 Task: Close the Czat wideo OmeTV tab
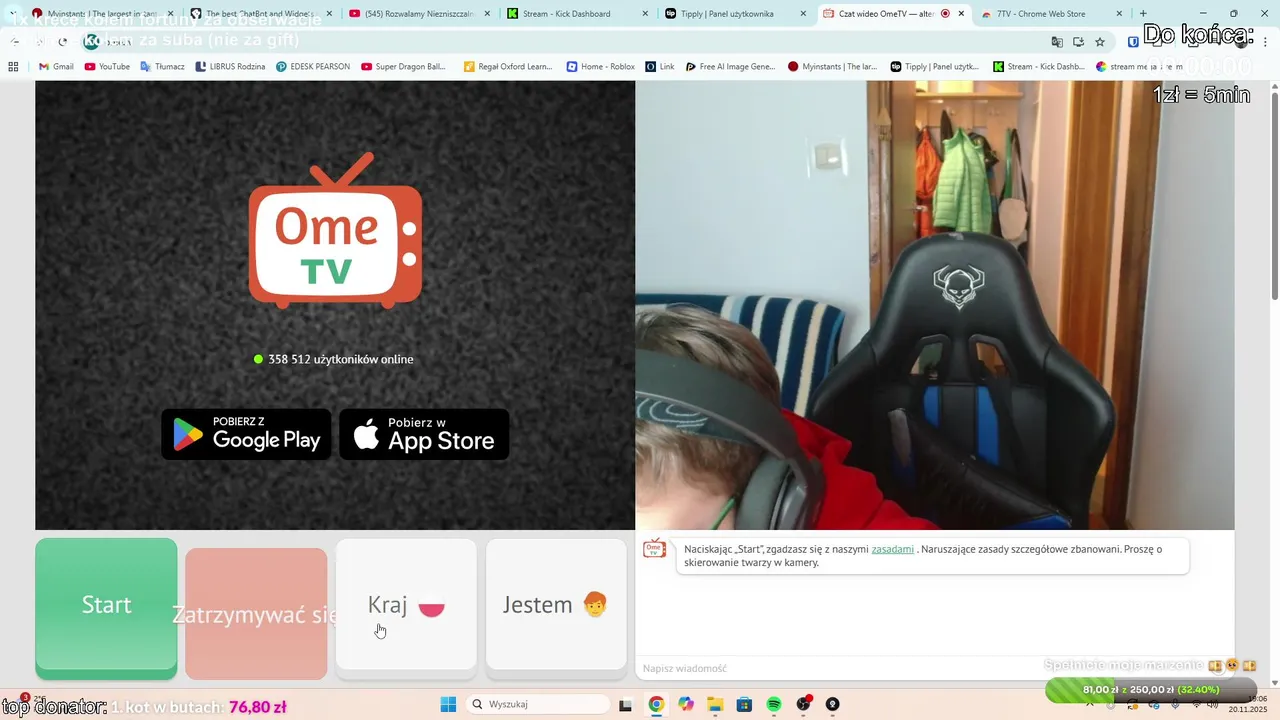[x=961, y=14]
